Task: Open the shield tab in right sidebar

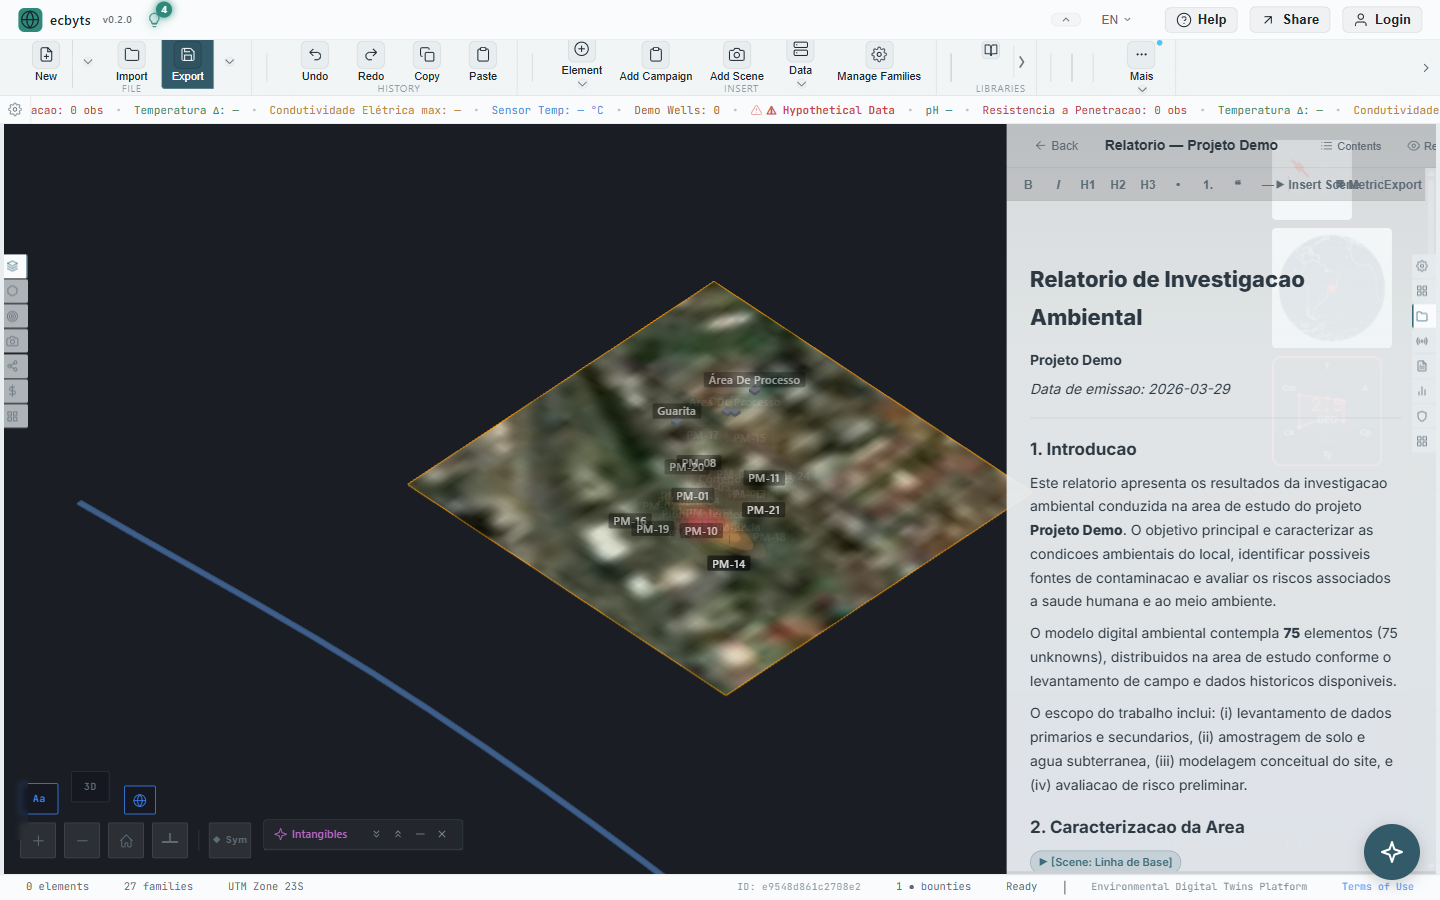Action: (1422, 416)
